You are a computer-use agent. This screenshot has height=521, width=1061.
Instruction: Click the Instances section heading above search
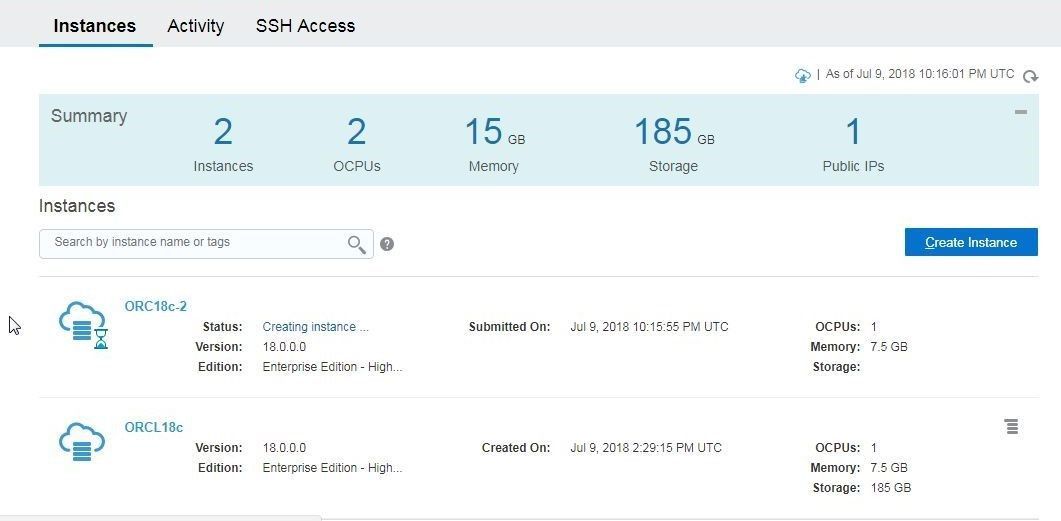tap(77, 206)
